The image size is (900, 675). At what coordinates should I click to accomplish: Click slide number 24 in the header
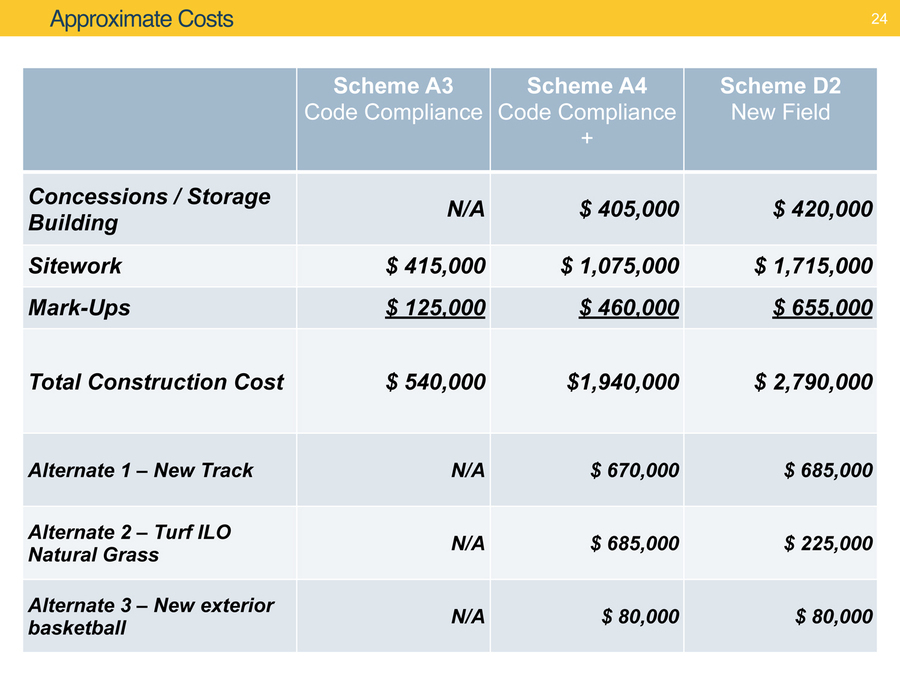click(x=879, y=19)
